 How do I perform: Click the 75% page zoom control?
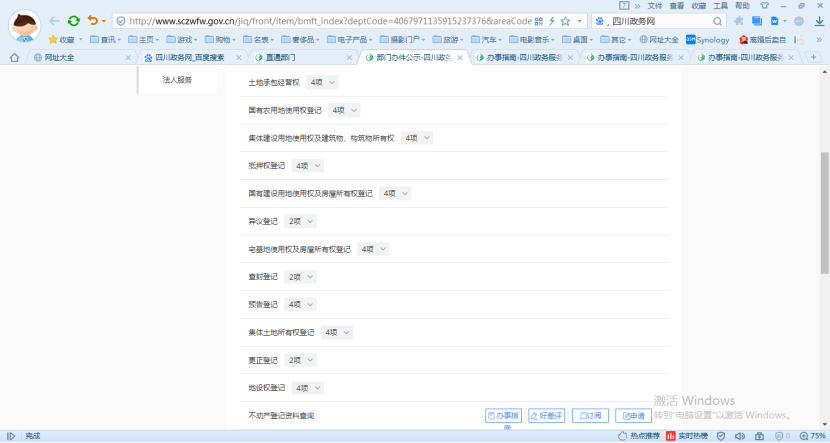(811, 436)
